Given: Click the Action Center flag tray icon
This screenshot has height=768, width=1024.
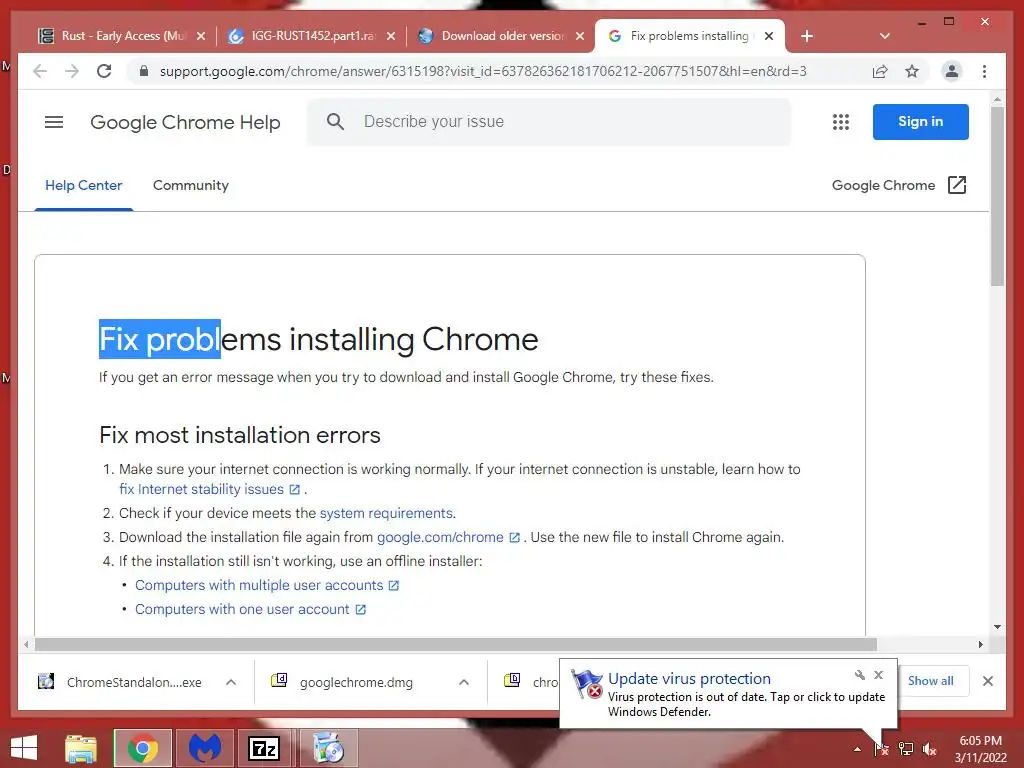Looking at the screenshot, I should pyautogui.click(x=881, y=748).
